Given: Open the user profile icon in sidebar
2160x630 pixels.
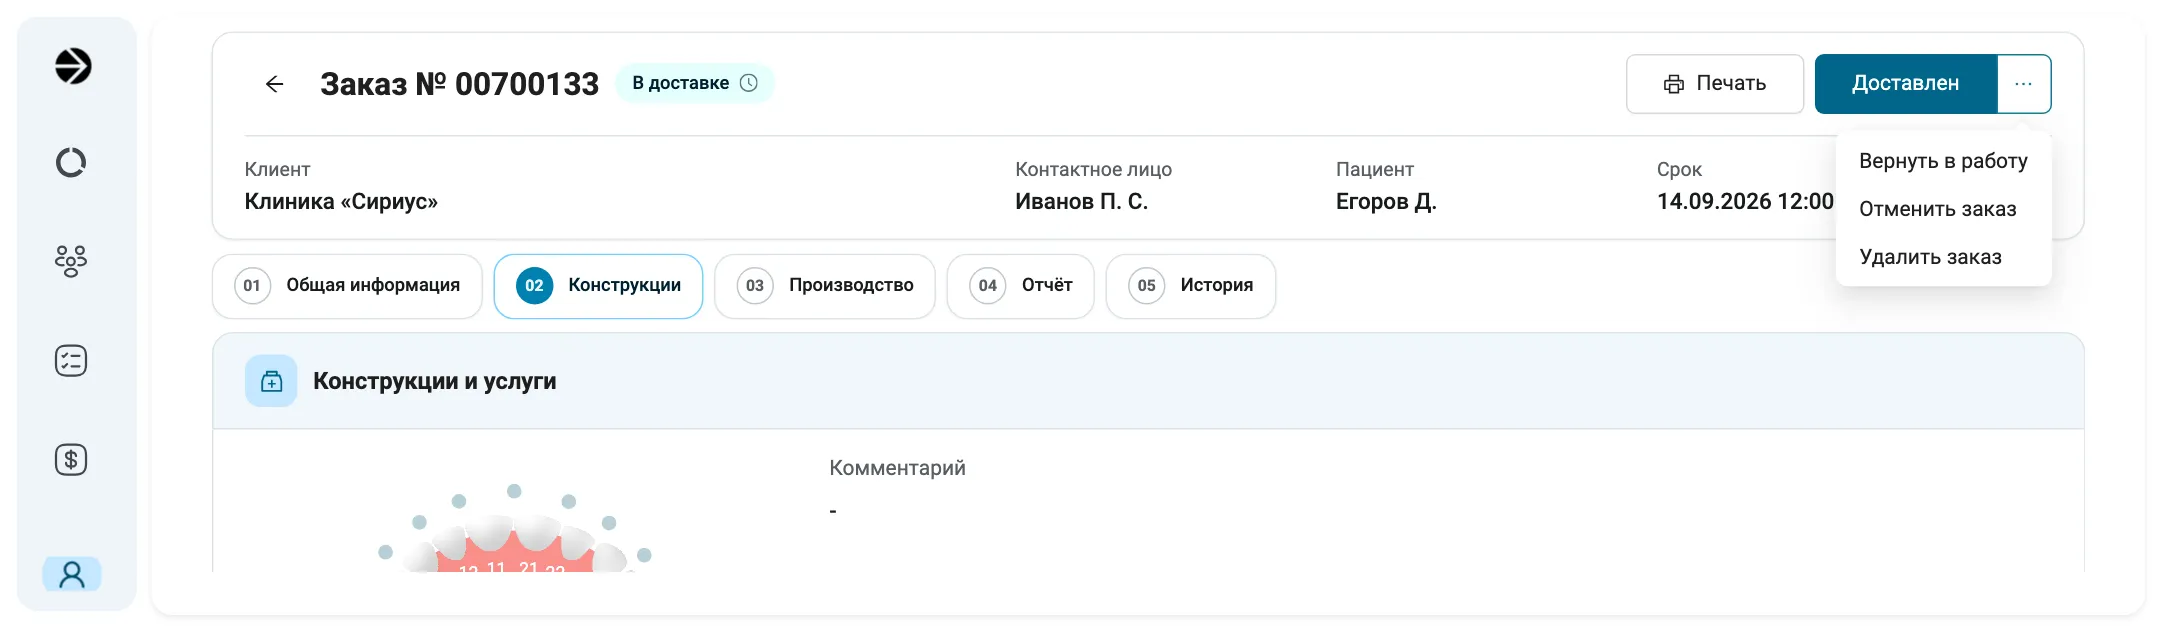Looking at the screenshot, I should point(72,574).
